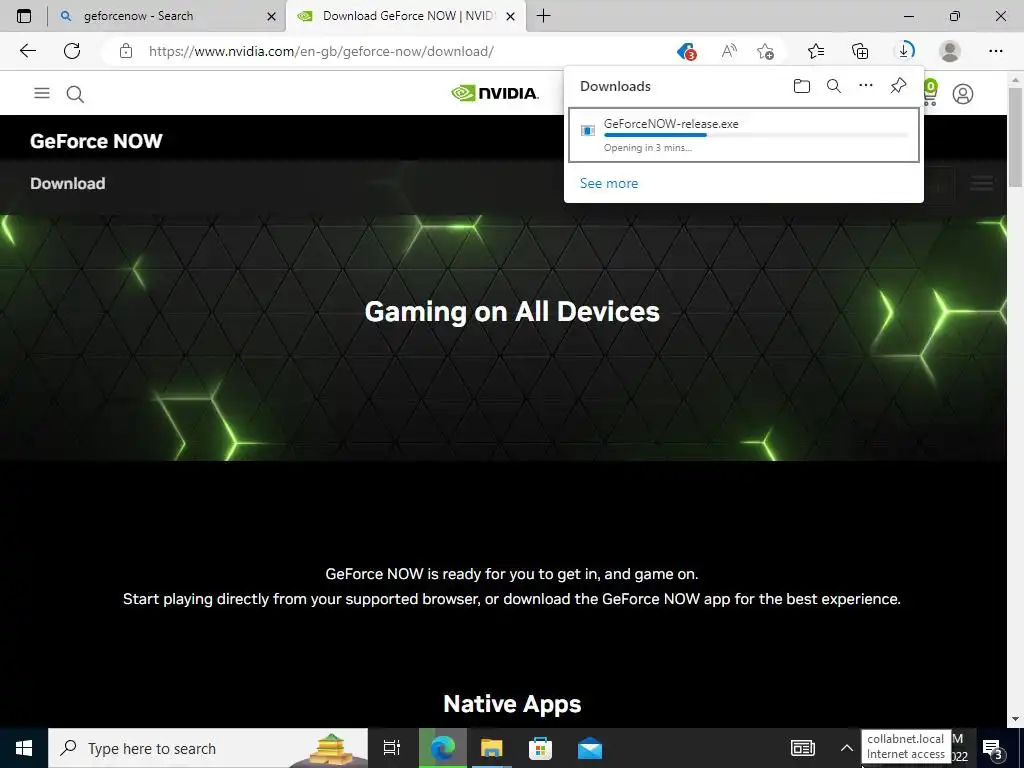
Task: Open the GeForce NOW sub-navigation menu icon
Action: [982, 184]
